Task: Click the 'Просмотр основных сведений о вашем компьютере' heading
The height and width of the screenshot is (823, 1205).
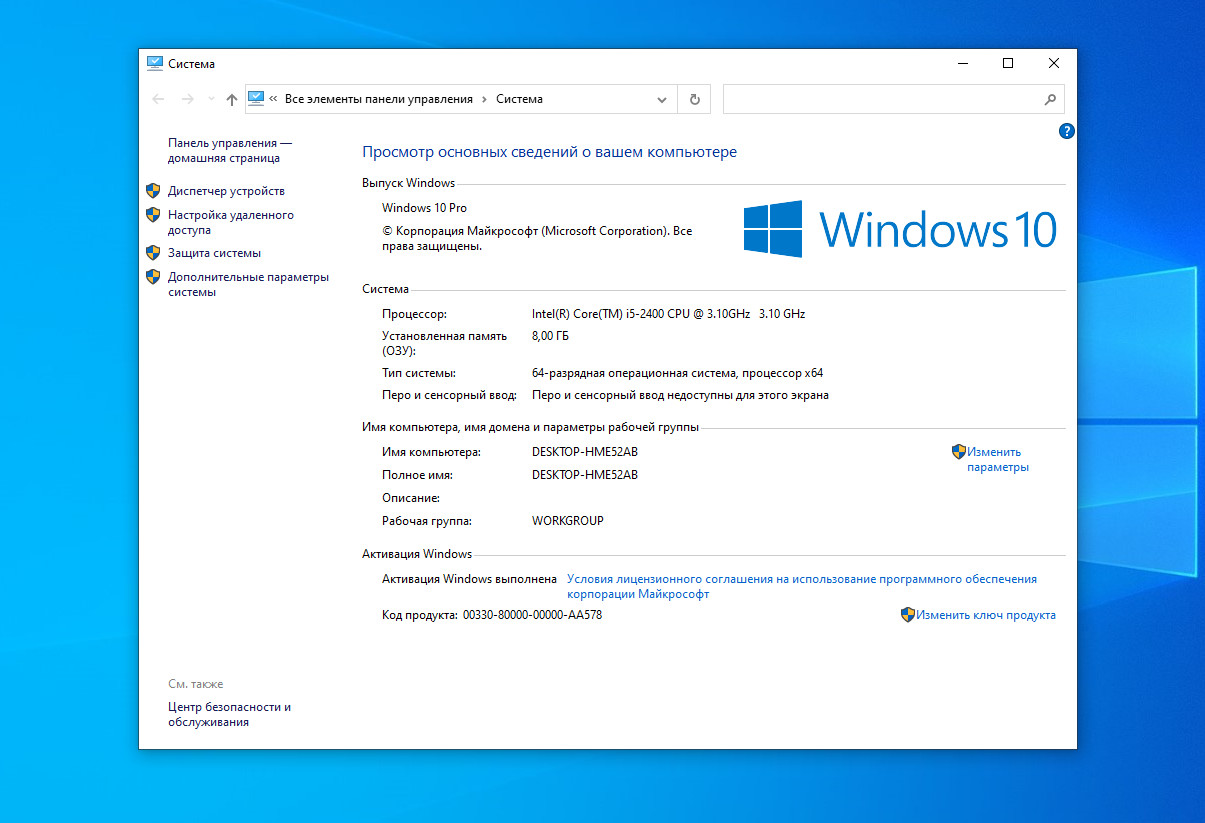Action: tap(549, 152)
